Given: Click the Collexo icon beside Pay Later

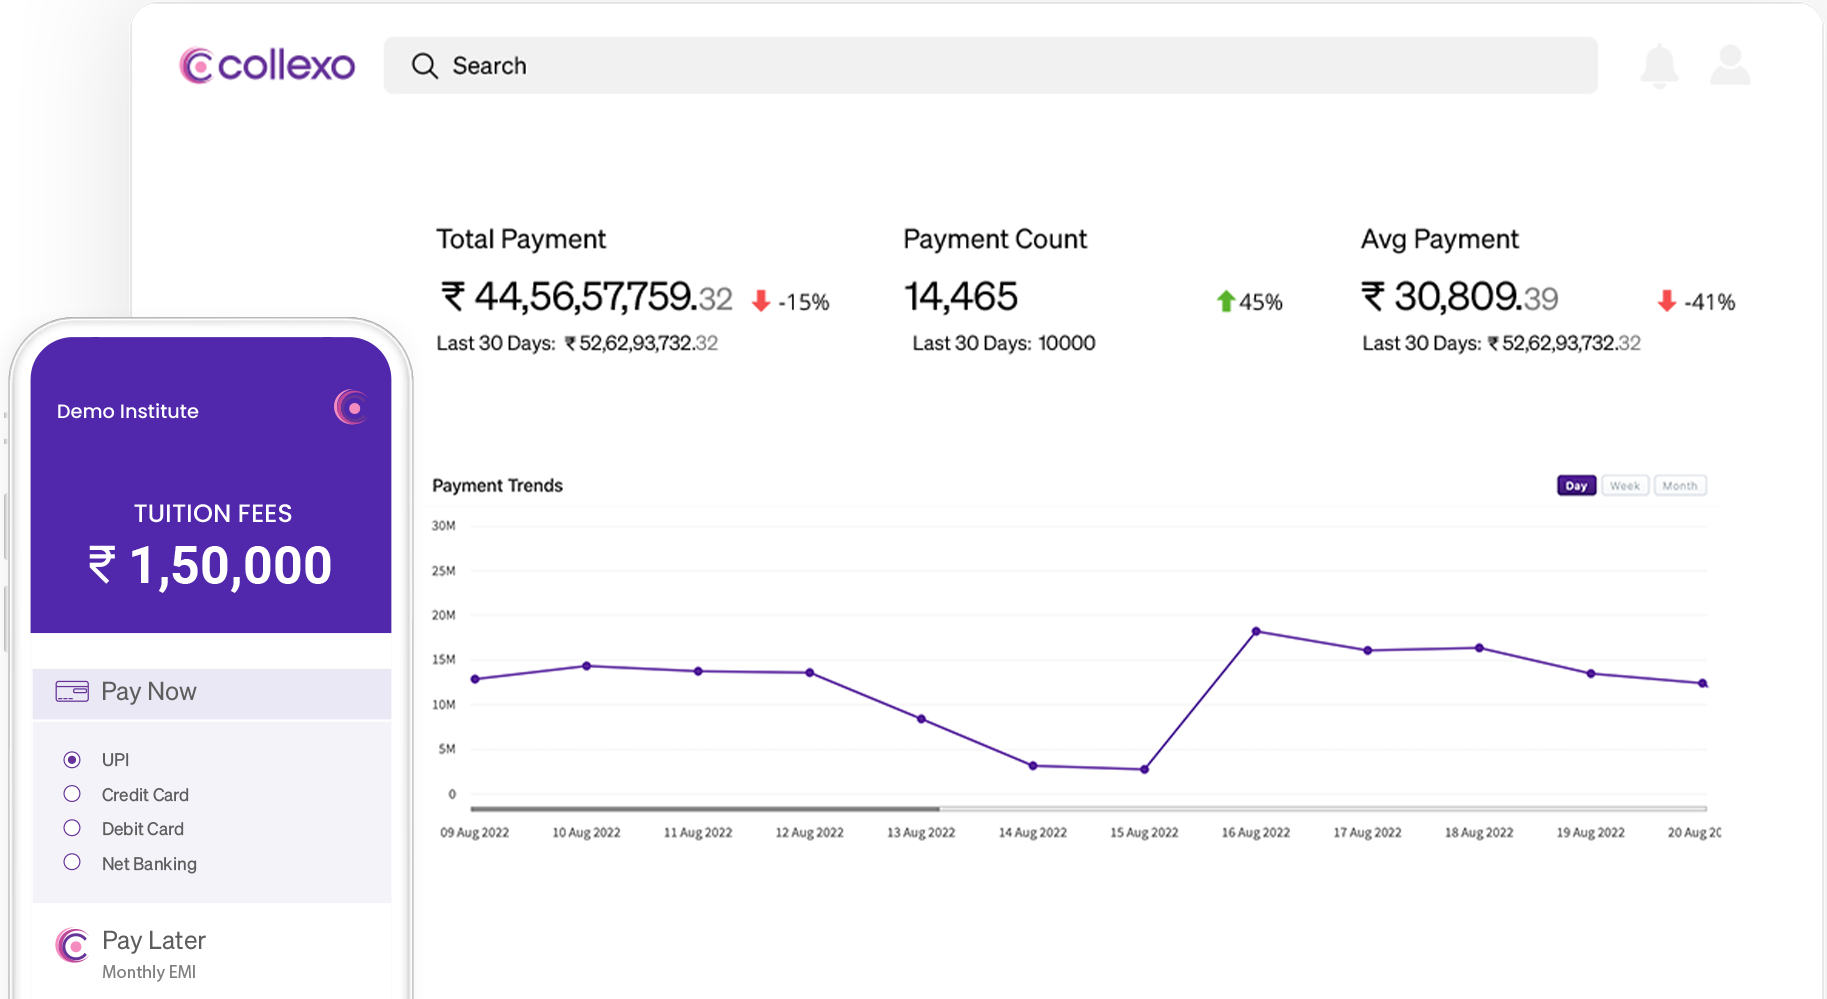Looking at the screenshot, I should (72, 945).
